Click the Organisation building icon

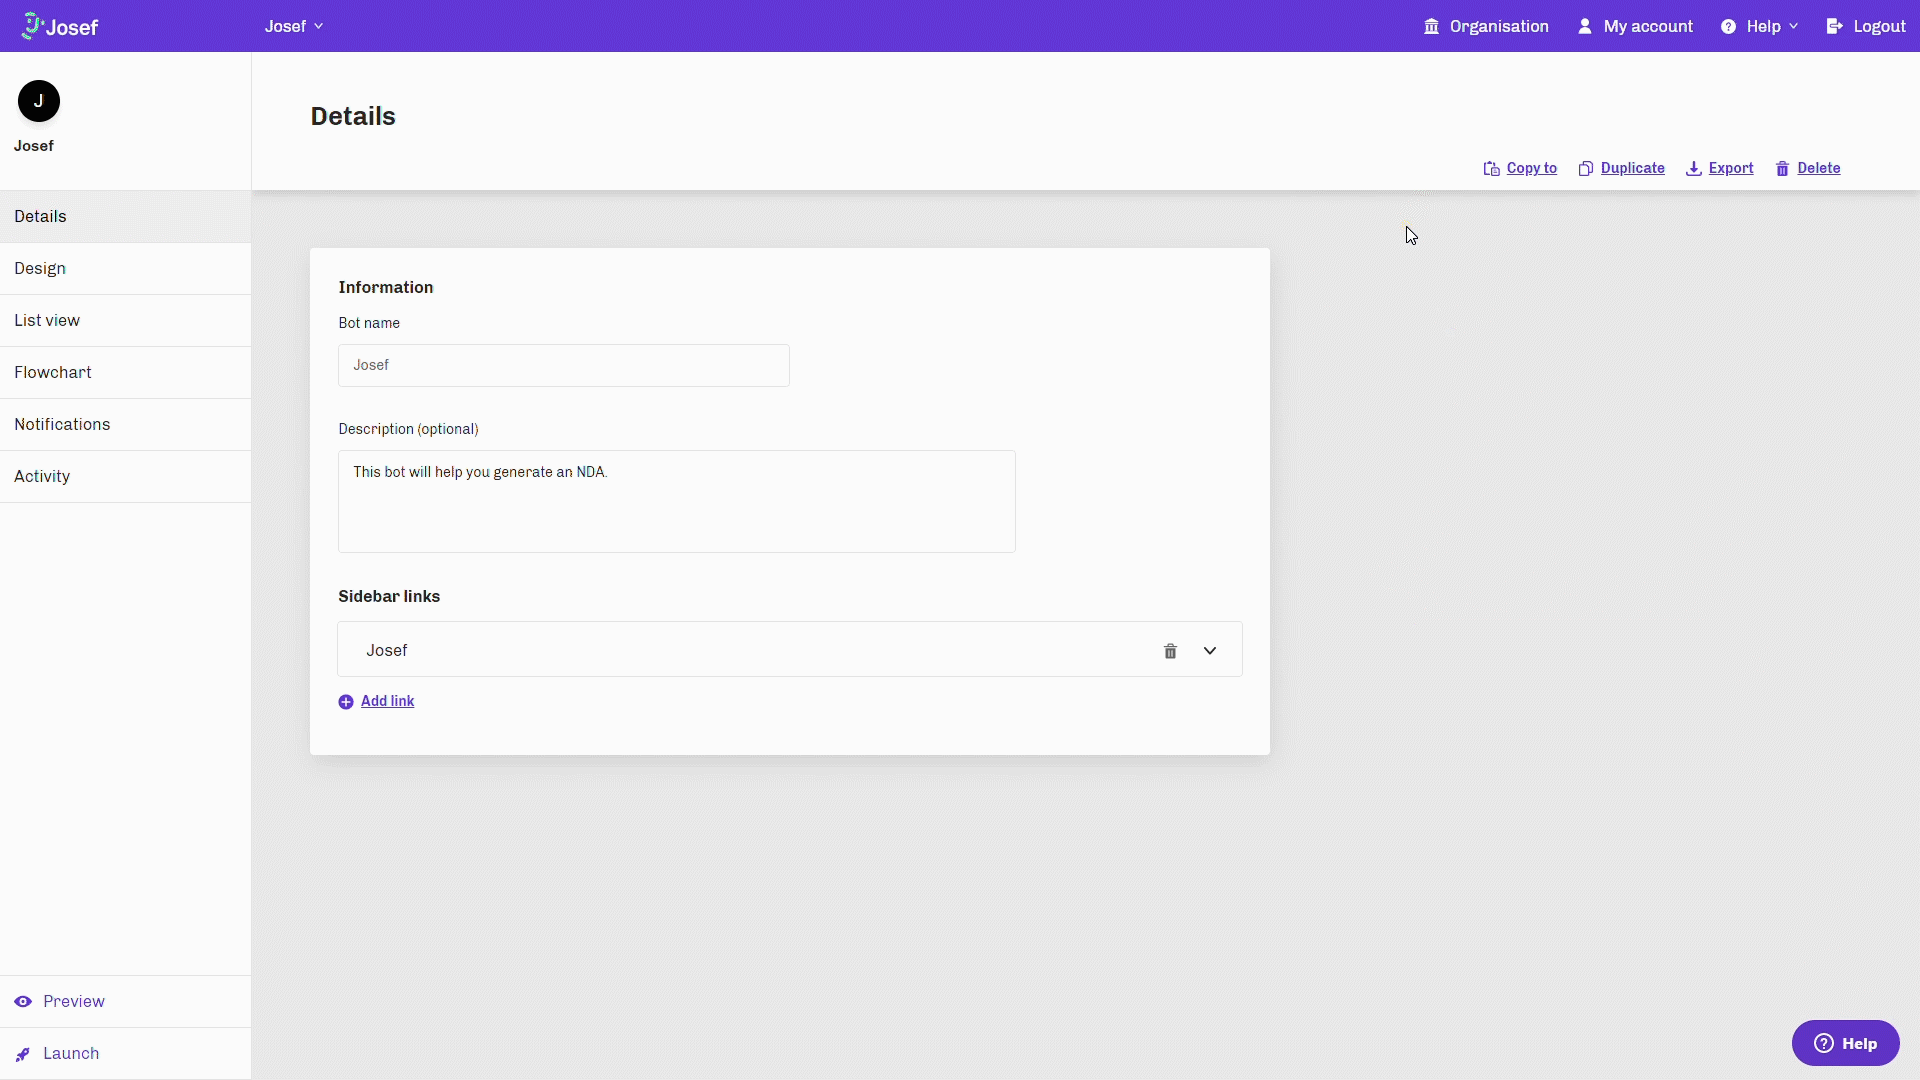point(1432,26)
